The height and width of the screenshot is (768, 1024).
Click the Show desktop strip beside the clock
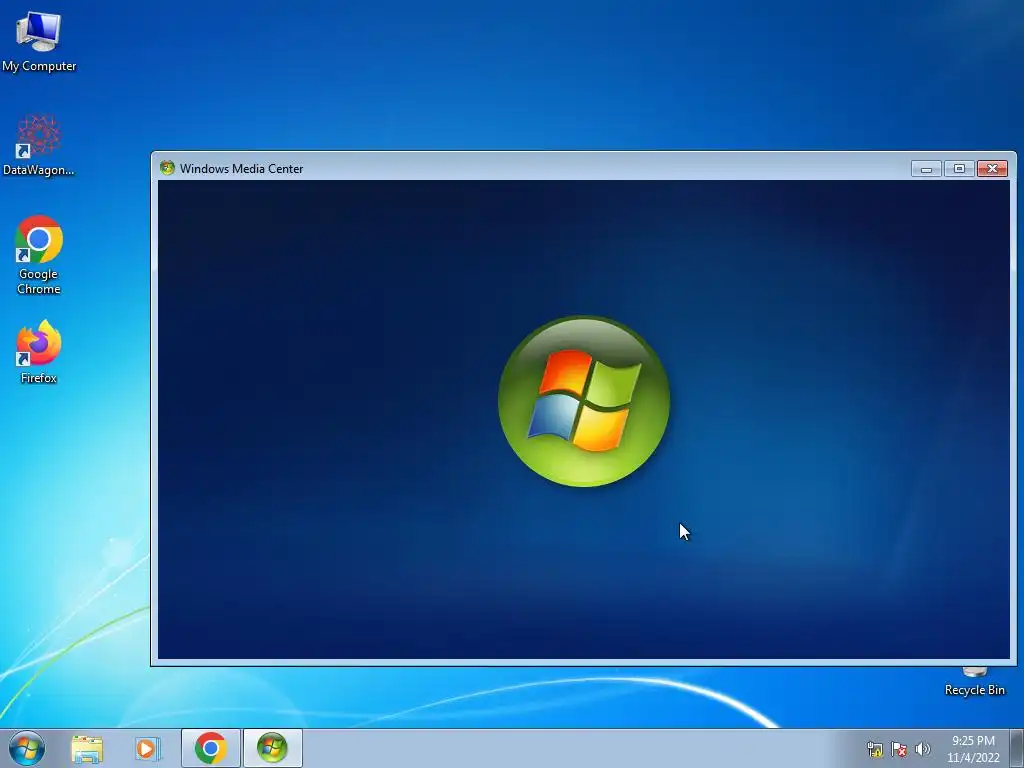(1017, 748)
